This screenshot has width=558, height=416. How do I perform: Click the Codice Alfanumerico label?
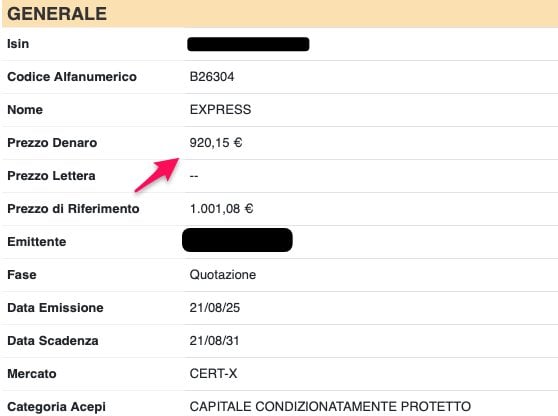(x=72, y=77)
